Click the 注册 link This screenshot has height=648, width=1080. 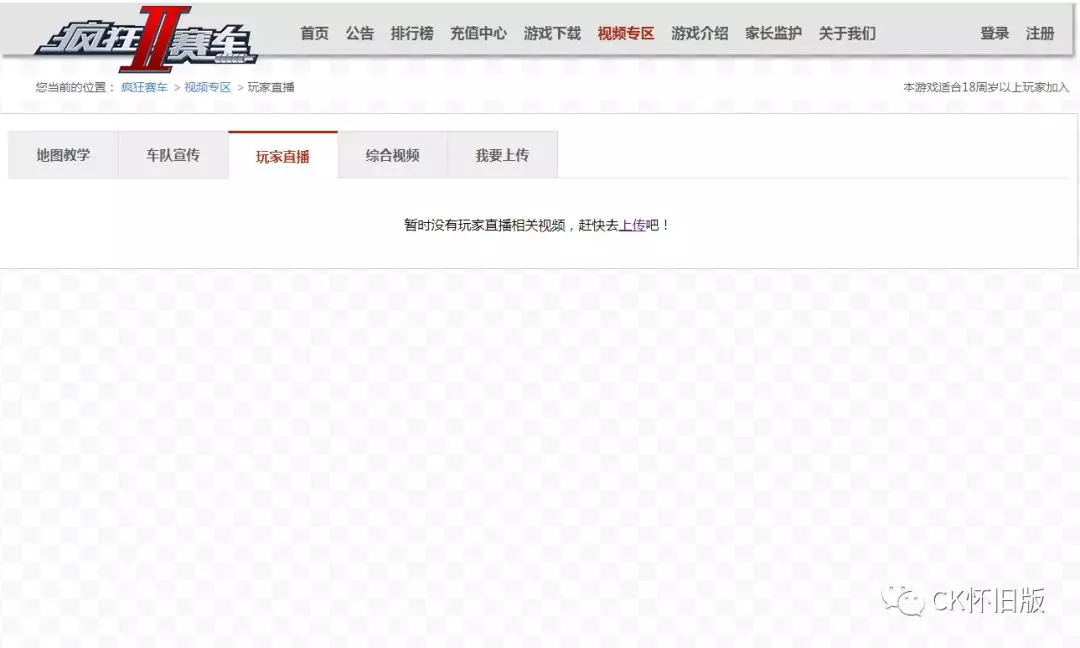[1040, 33]
